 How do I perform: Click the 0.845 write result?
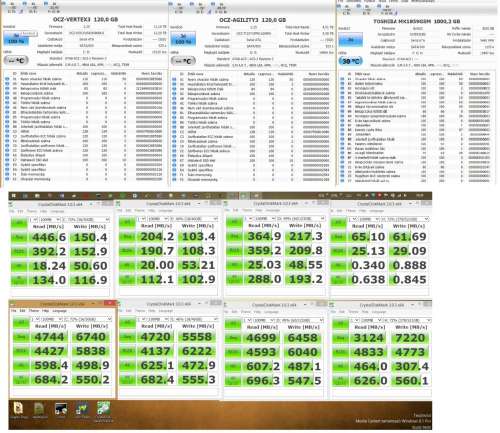pos(409,279)
